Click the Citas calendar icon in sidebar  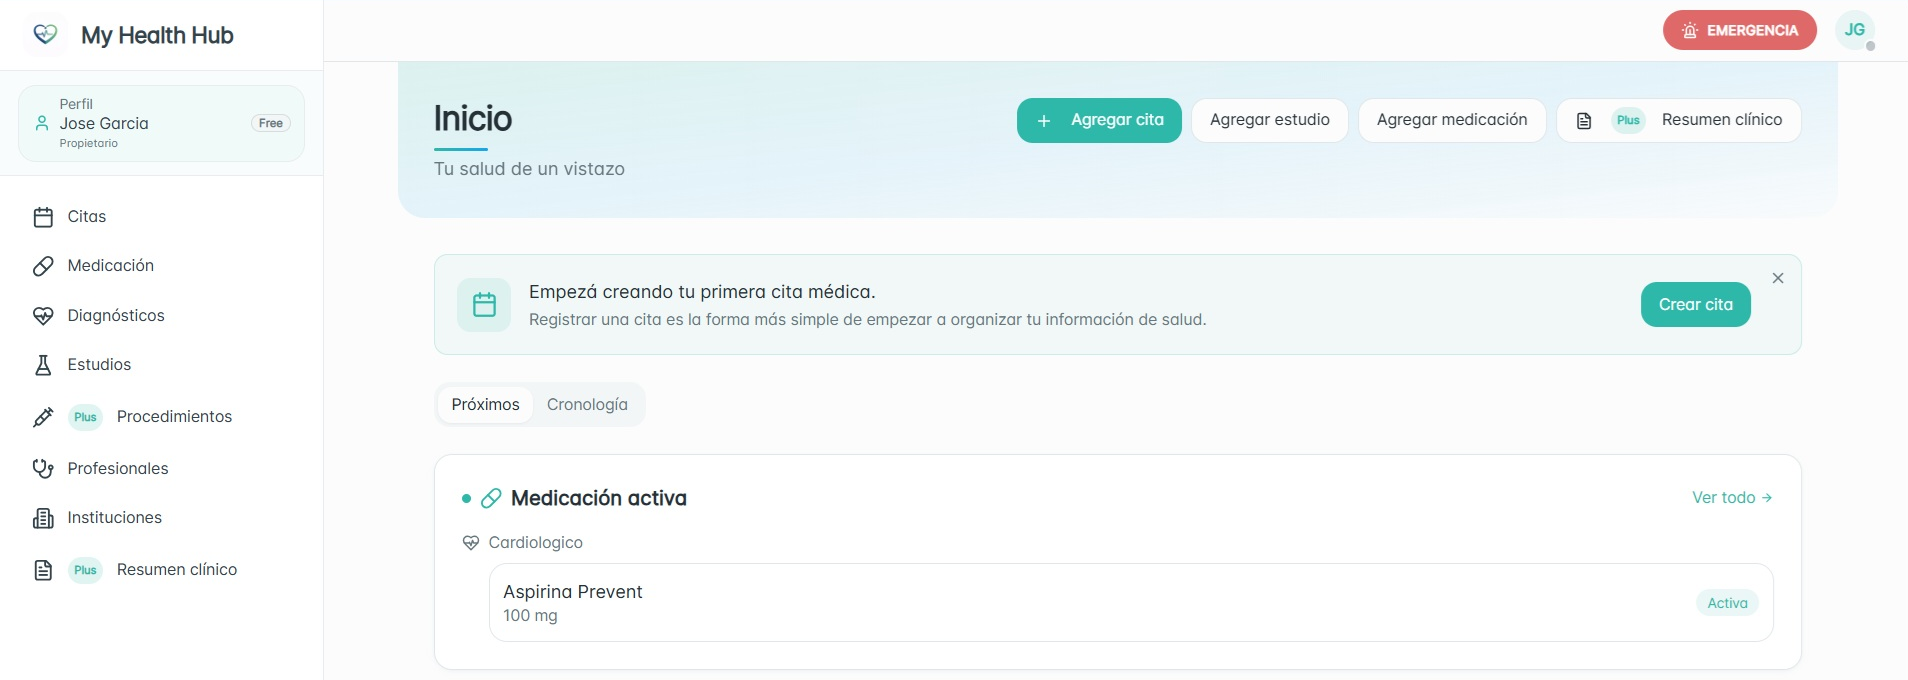(43, 217)
